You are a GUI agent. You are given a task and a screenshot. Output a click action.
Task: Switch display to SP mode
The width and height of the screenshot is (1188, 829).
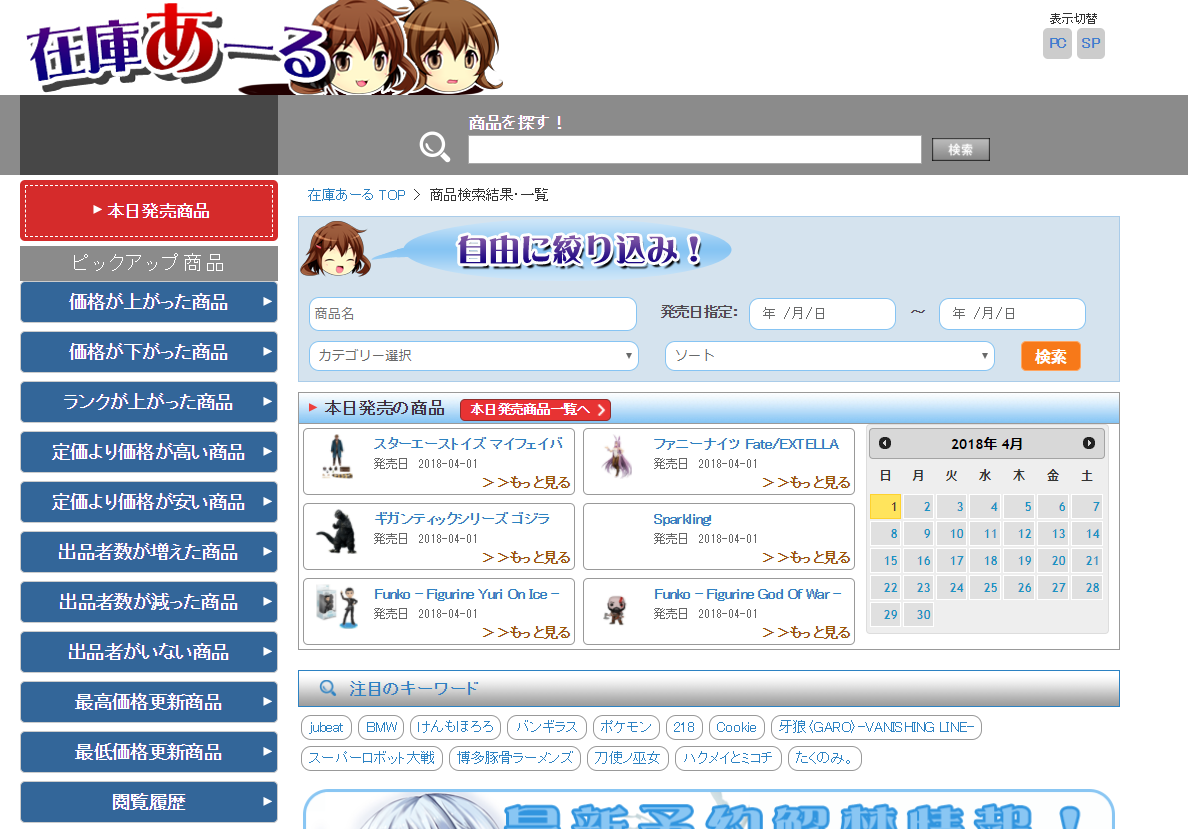[x=1091, y=44]
